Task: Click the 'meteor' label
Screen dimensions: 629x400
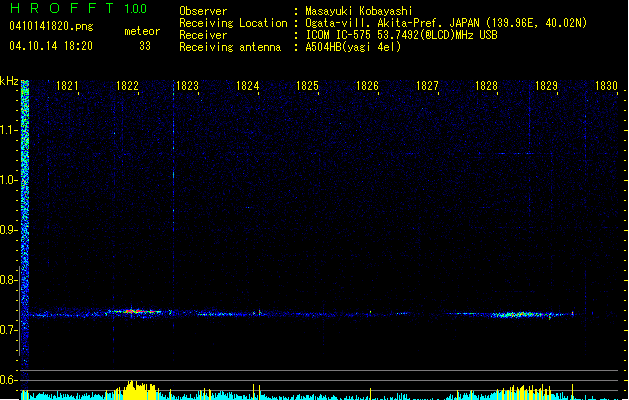Action: (142, 31)
